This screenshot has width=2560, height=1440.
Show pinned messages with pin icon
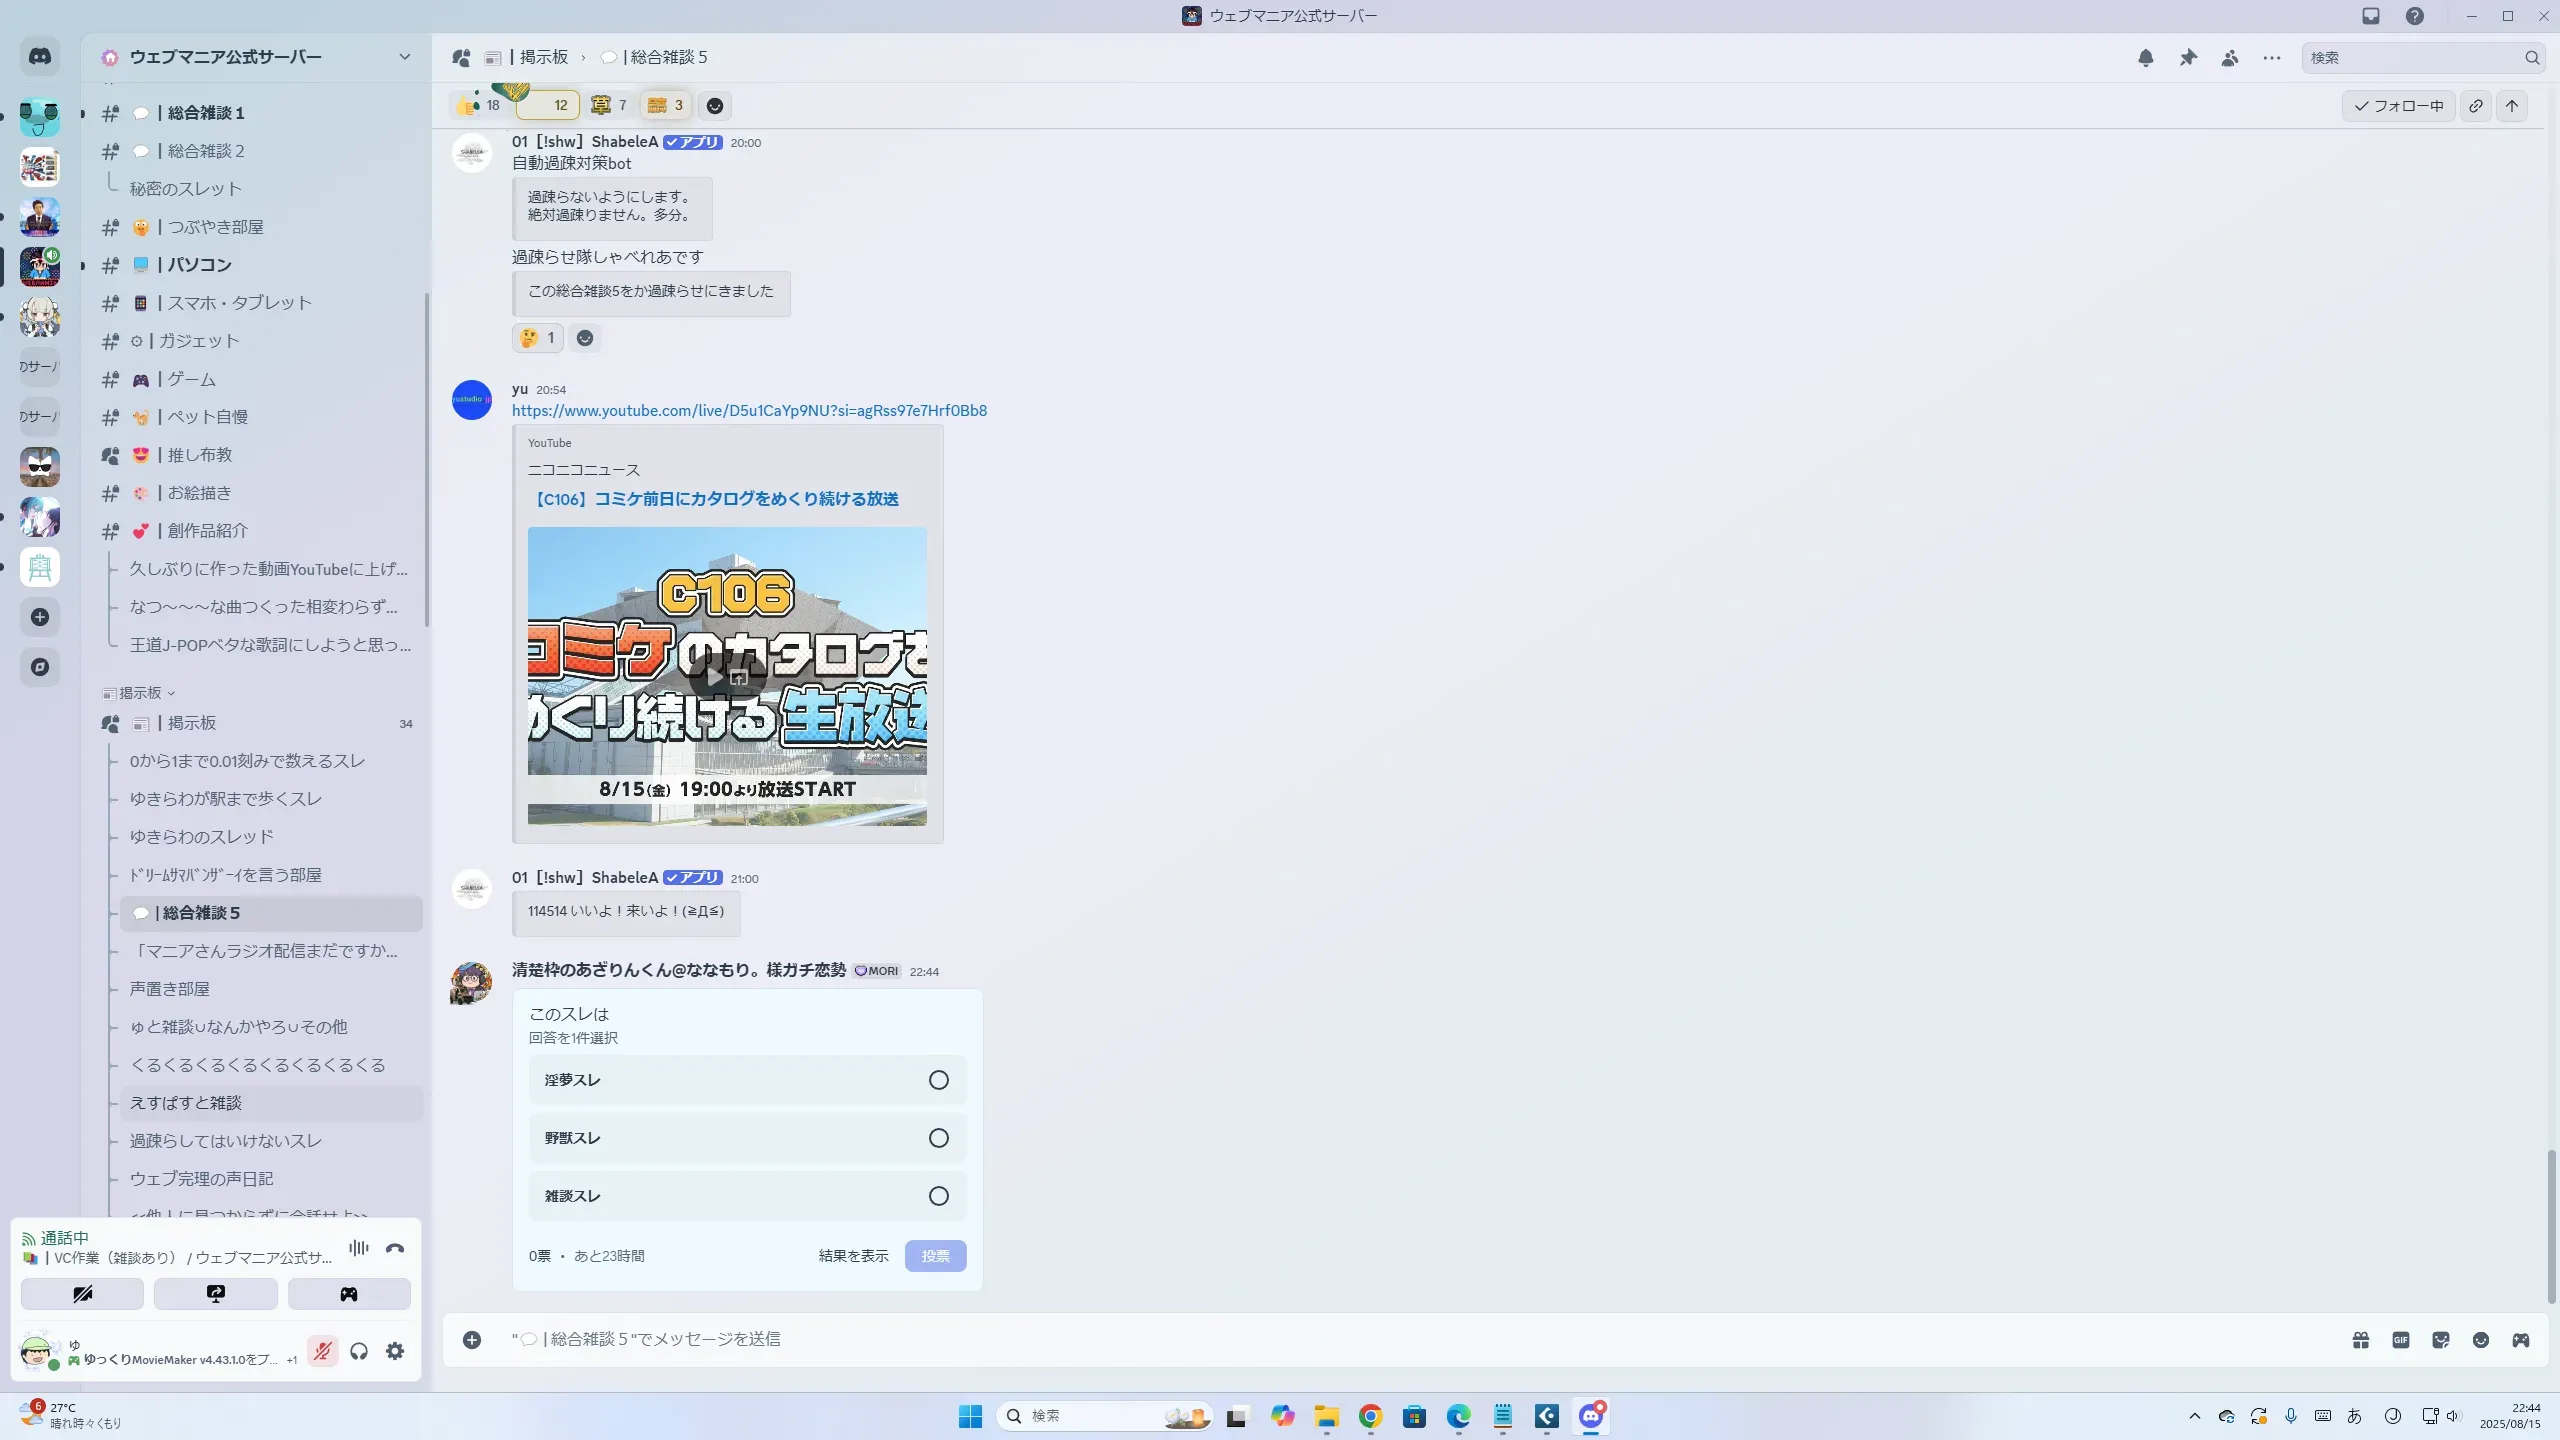(x=2188, y=58)
